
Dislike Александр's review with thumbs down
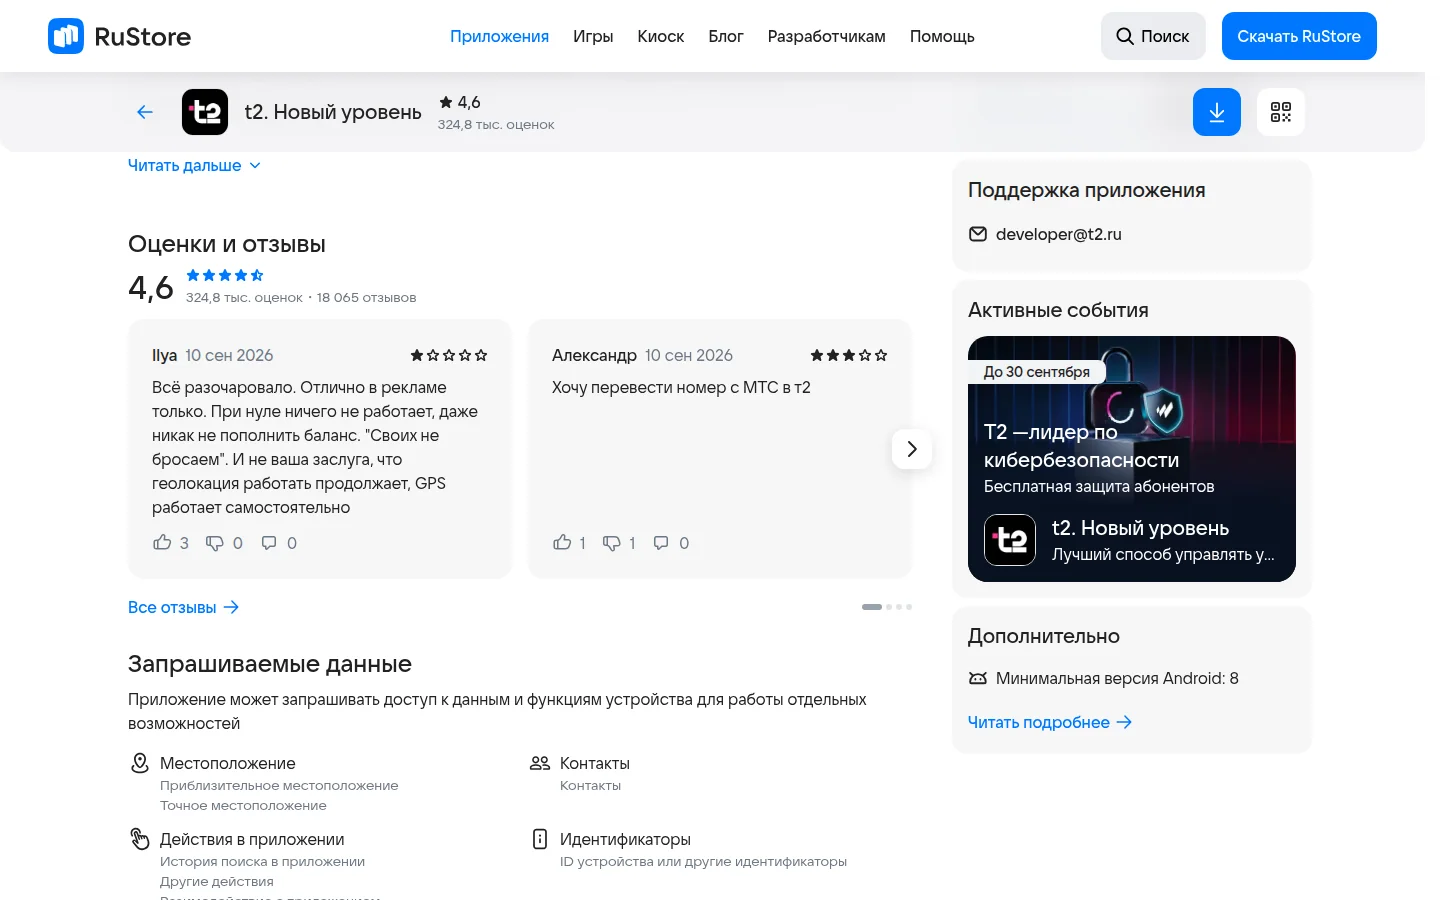[612, 543]
